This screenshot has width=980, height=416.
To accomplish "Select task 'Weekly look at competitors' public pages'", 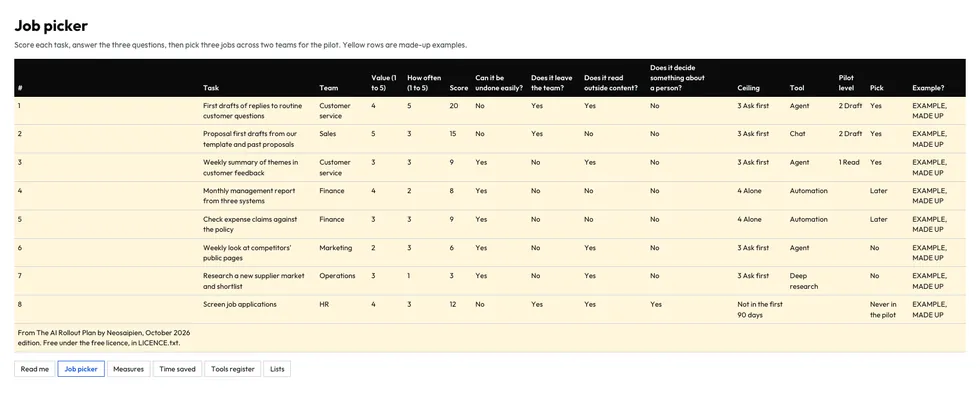I will (247, 252).
